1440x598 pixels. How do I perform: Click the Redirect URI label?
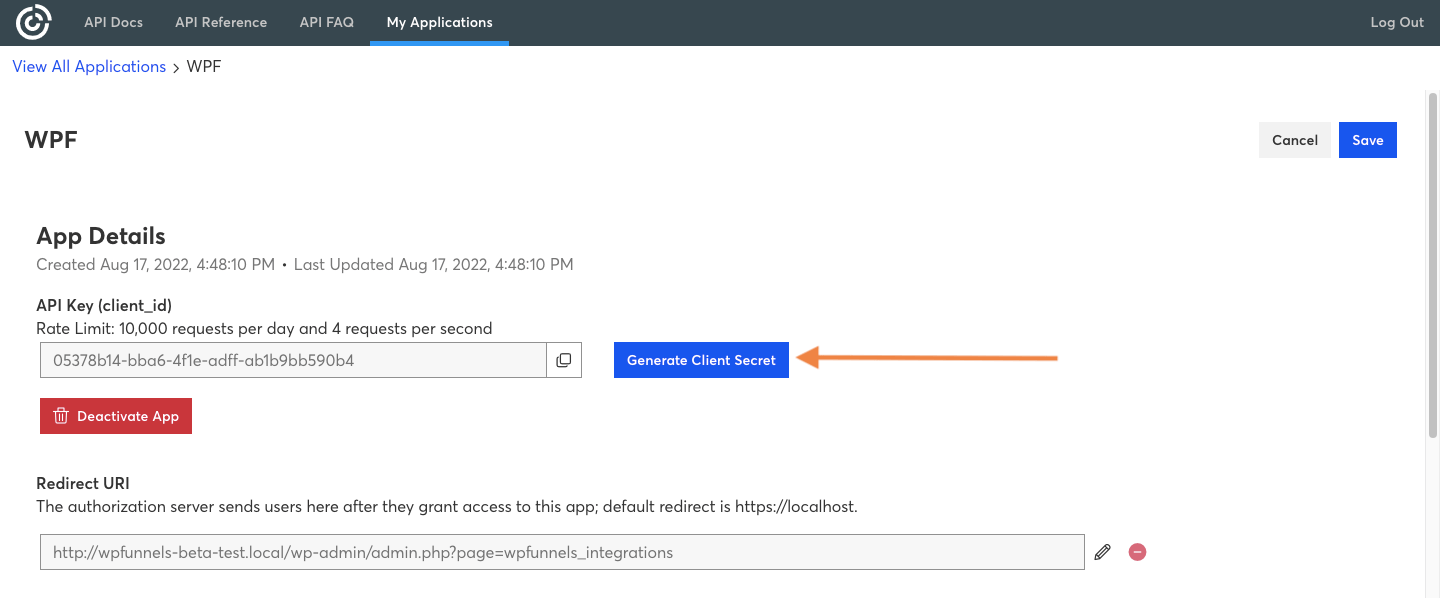coord(83,484)
